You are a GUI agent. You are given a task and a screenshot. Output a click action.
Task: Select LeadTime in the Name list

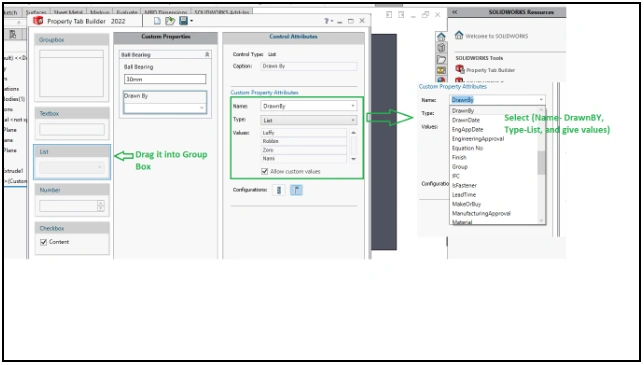pyautogui.click(x=464, y=195)
